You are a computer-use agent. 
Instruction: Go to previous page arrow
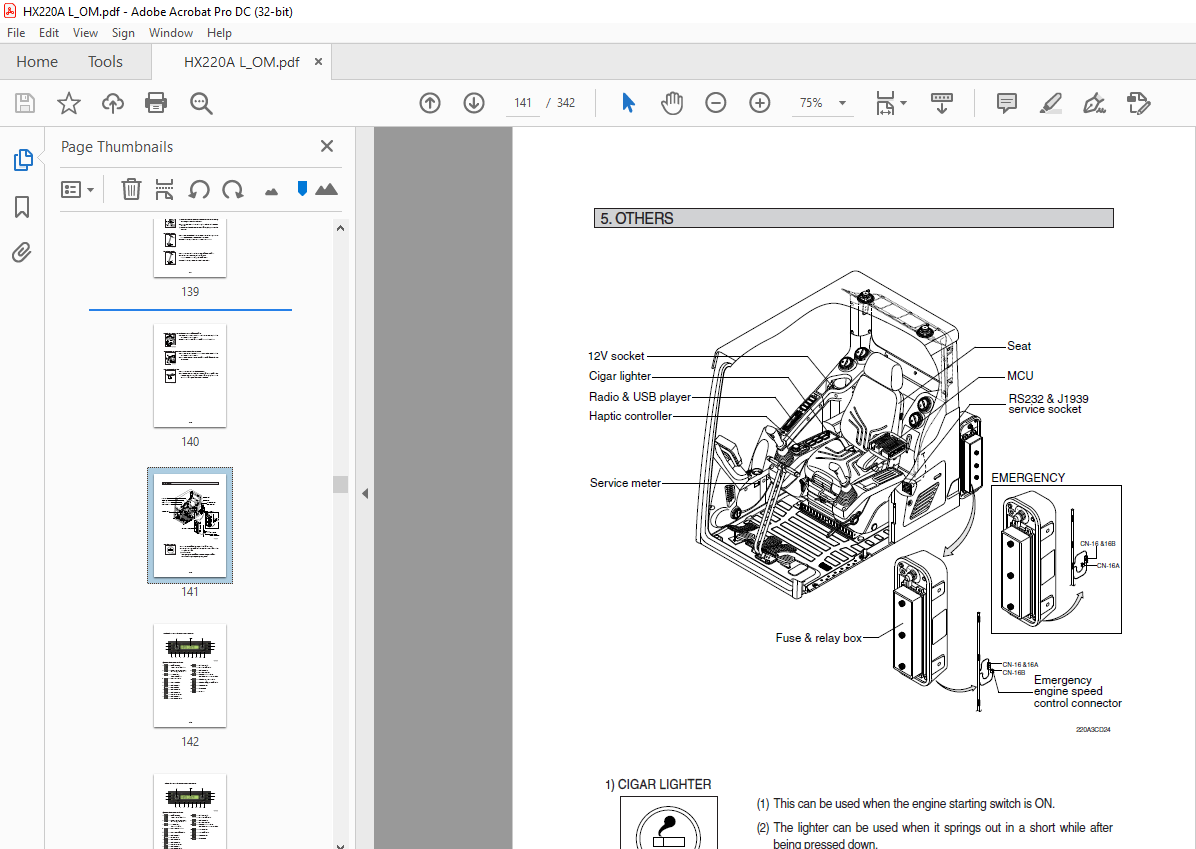[x=430, y=103]
